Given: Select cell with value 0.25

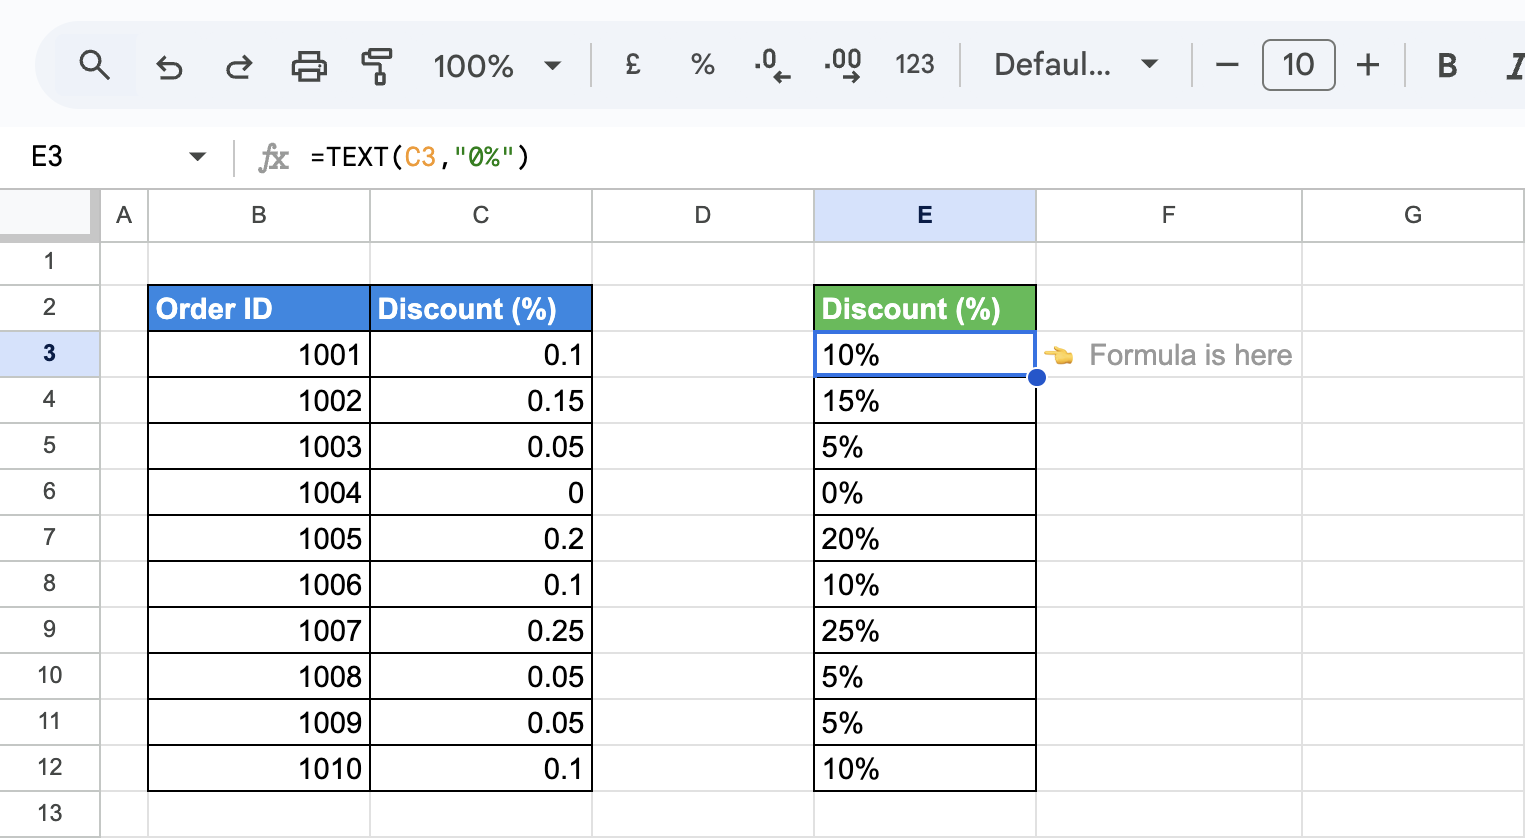Looking at the screenshot, I should coord(481,630).
